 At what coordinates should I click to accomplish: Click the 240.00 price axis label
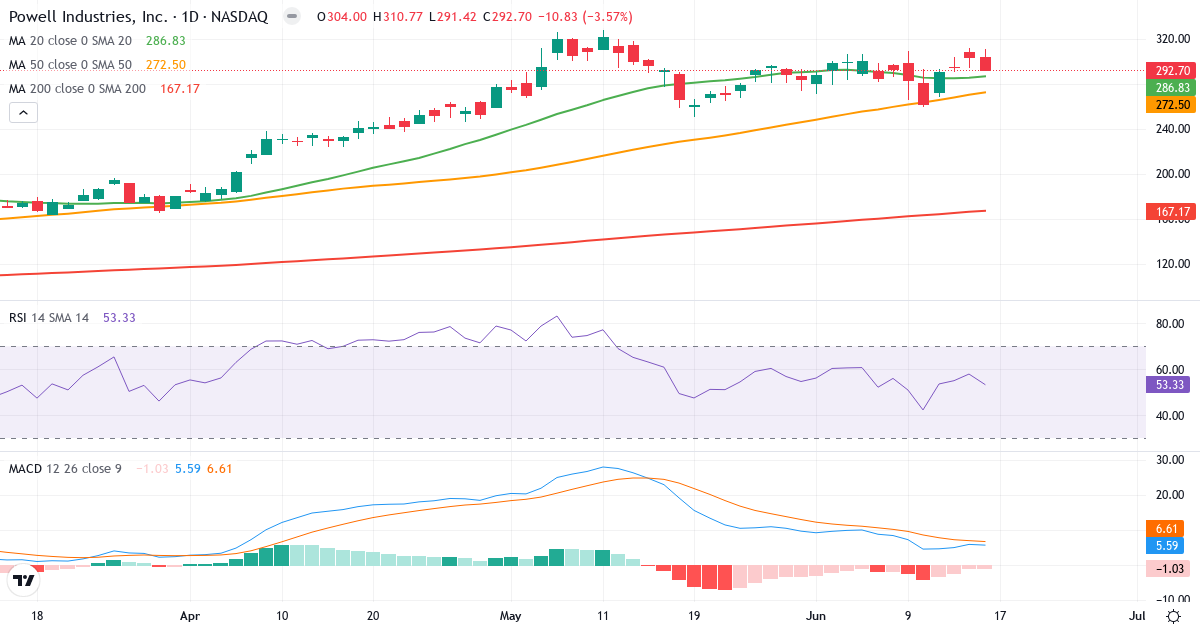pos(1171,129)
